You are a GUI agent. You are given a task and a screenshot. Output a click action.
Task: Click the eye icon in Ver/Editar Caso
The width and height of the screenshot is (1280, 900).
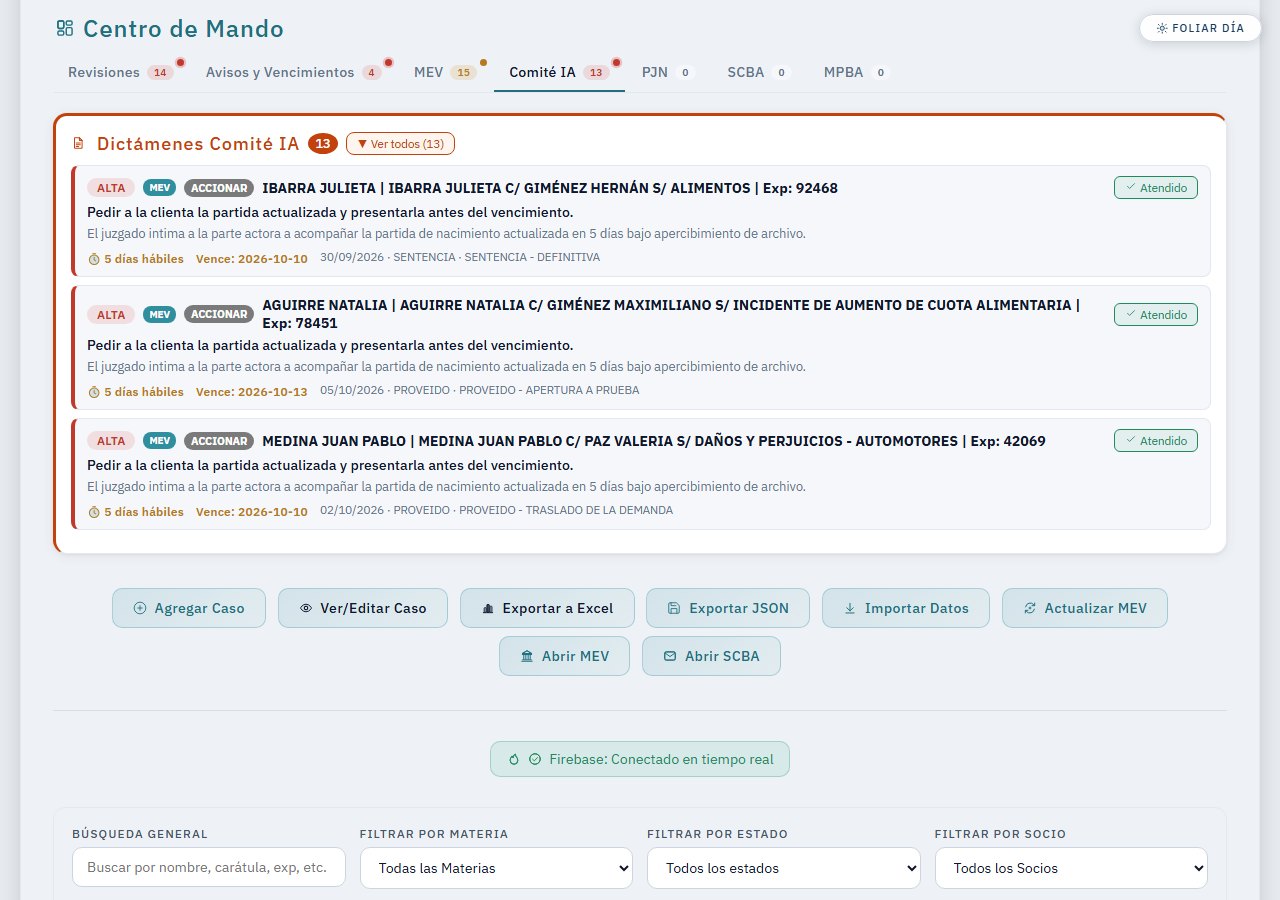coord(306,608)
